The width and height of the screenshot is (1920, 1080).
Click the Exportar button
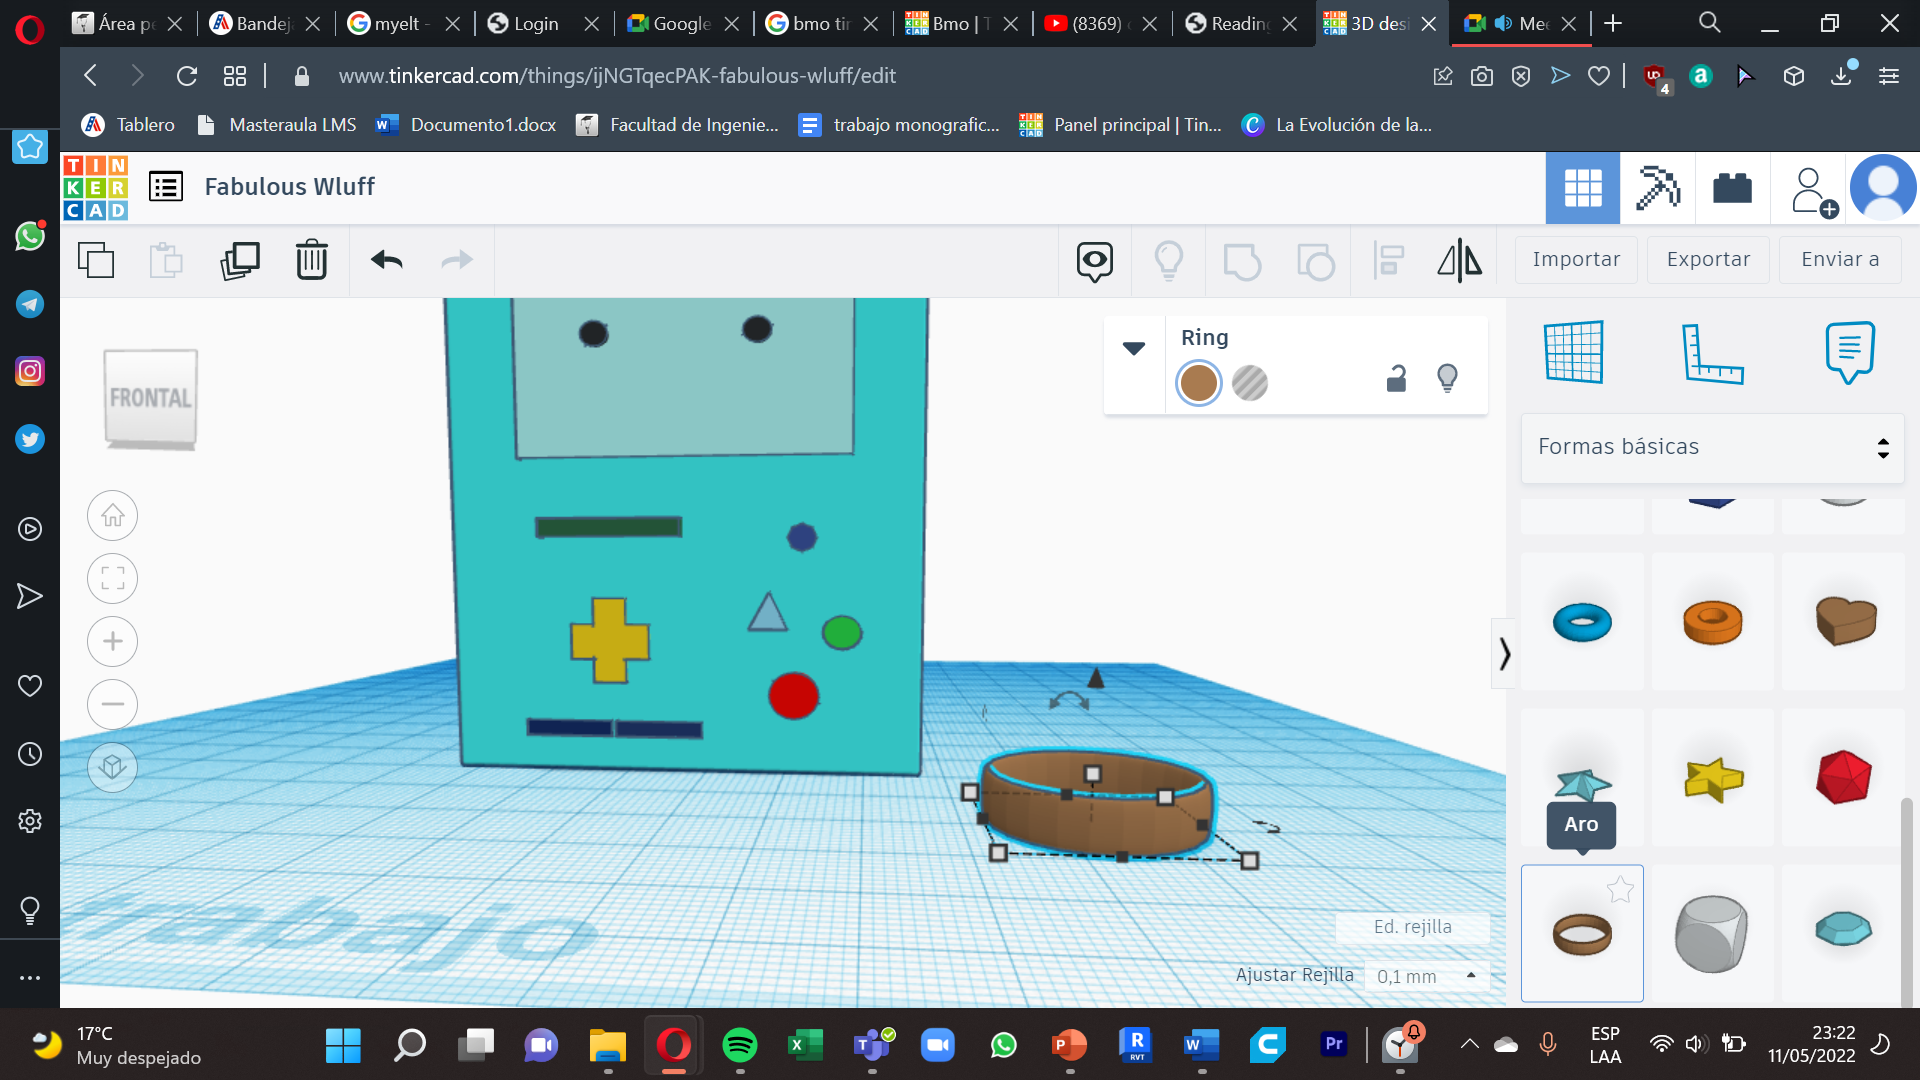tap(1708, 260)
